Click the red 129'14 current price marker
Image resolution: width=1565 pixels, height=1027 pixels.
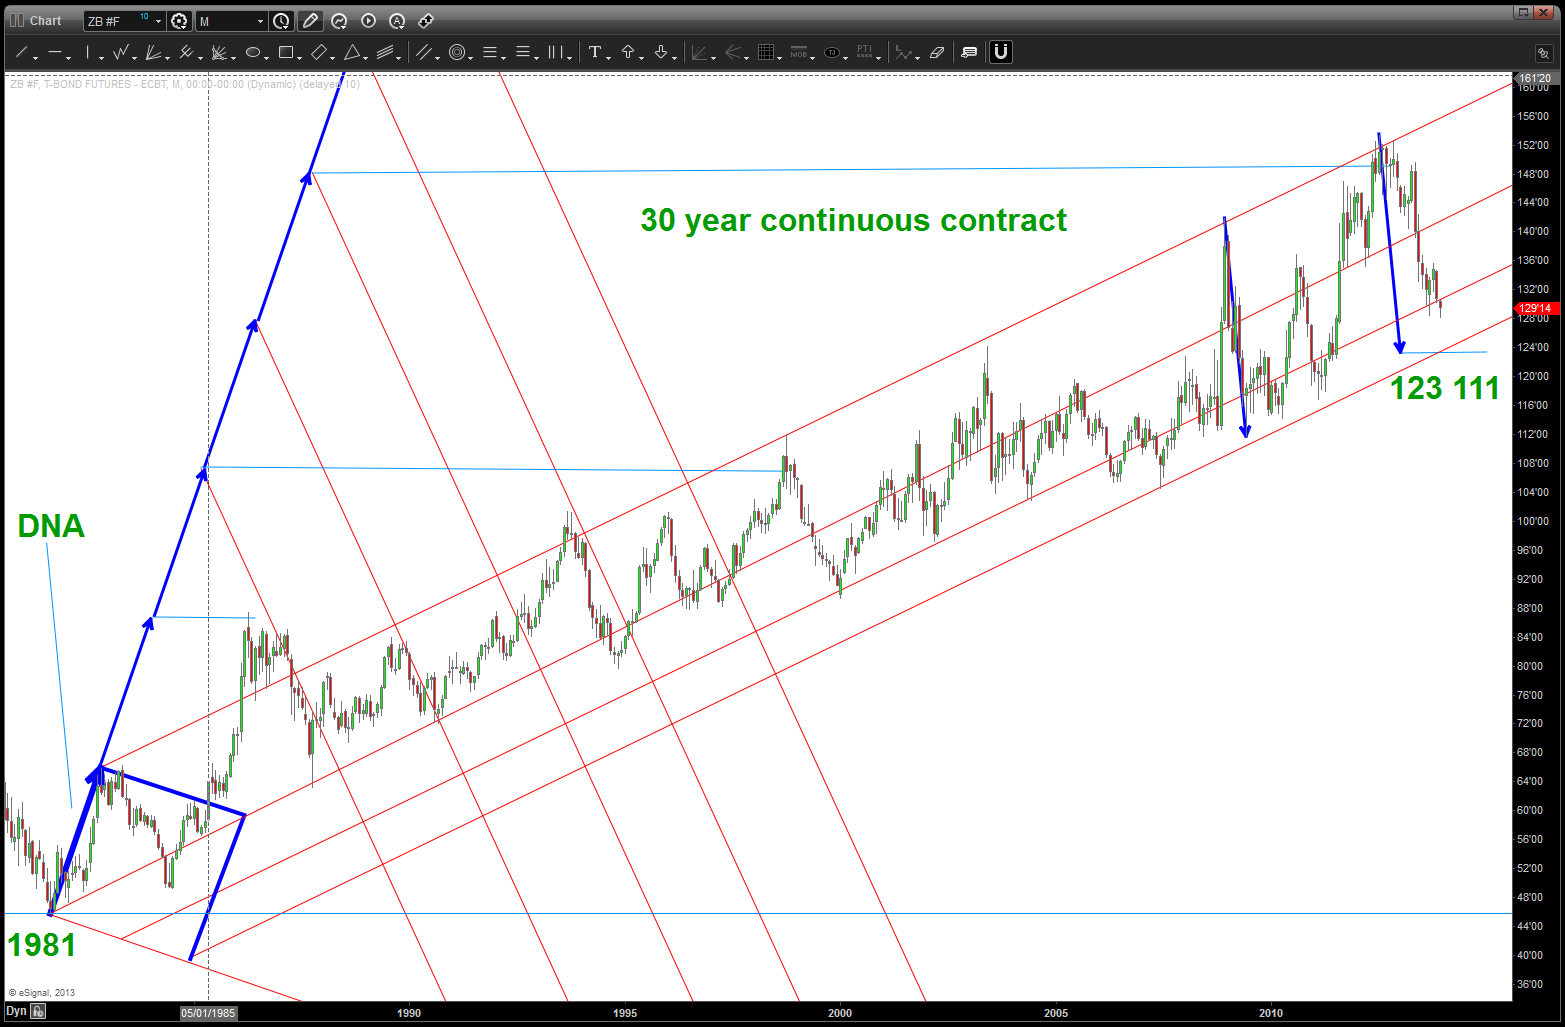tap(1535, 308)
